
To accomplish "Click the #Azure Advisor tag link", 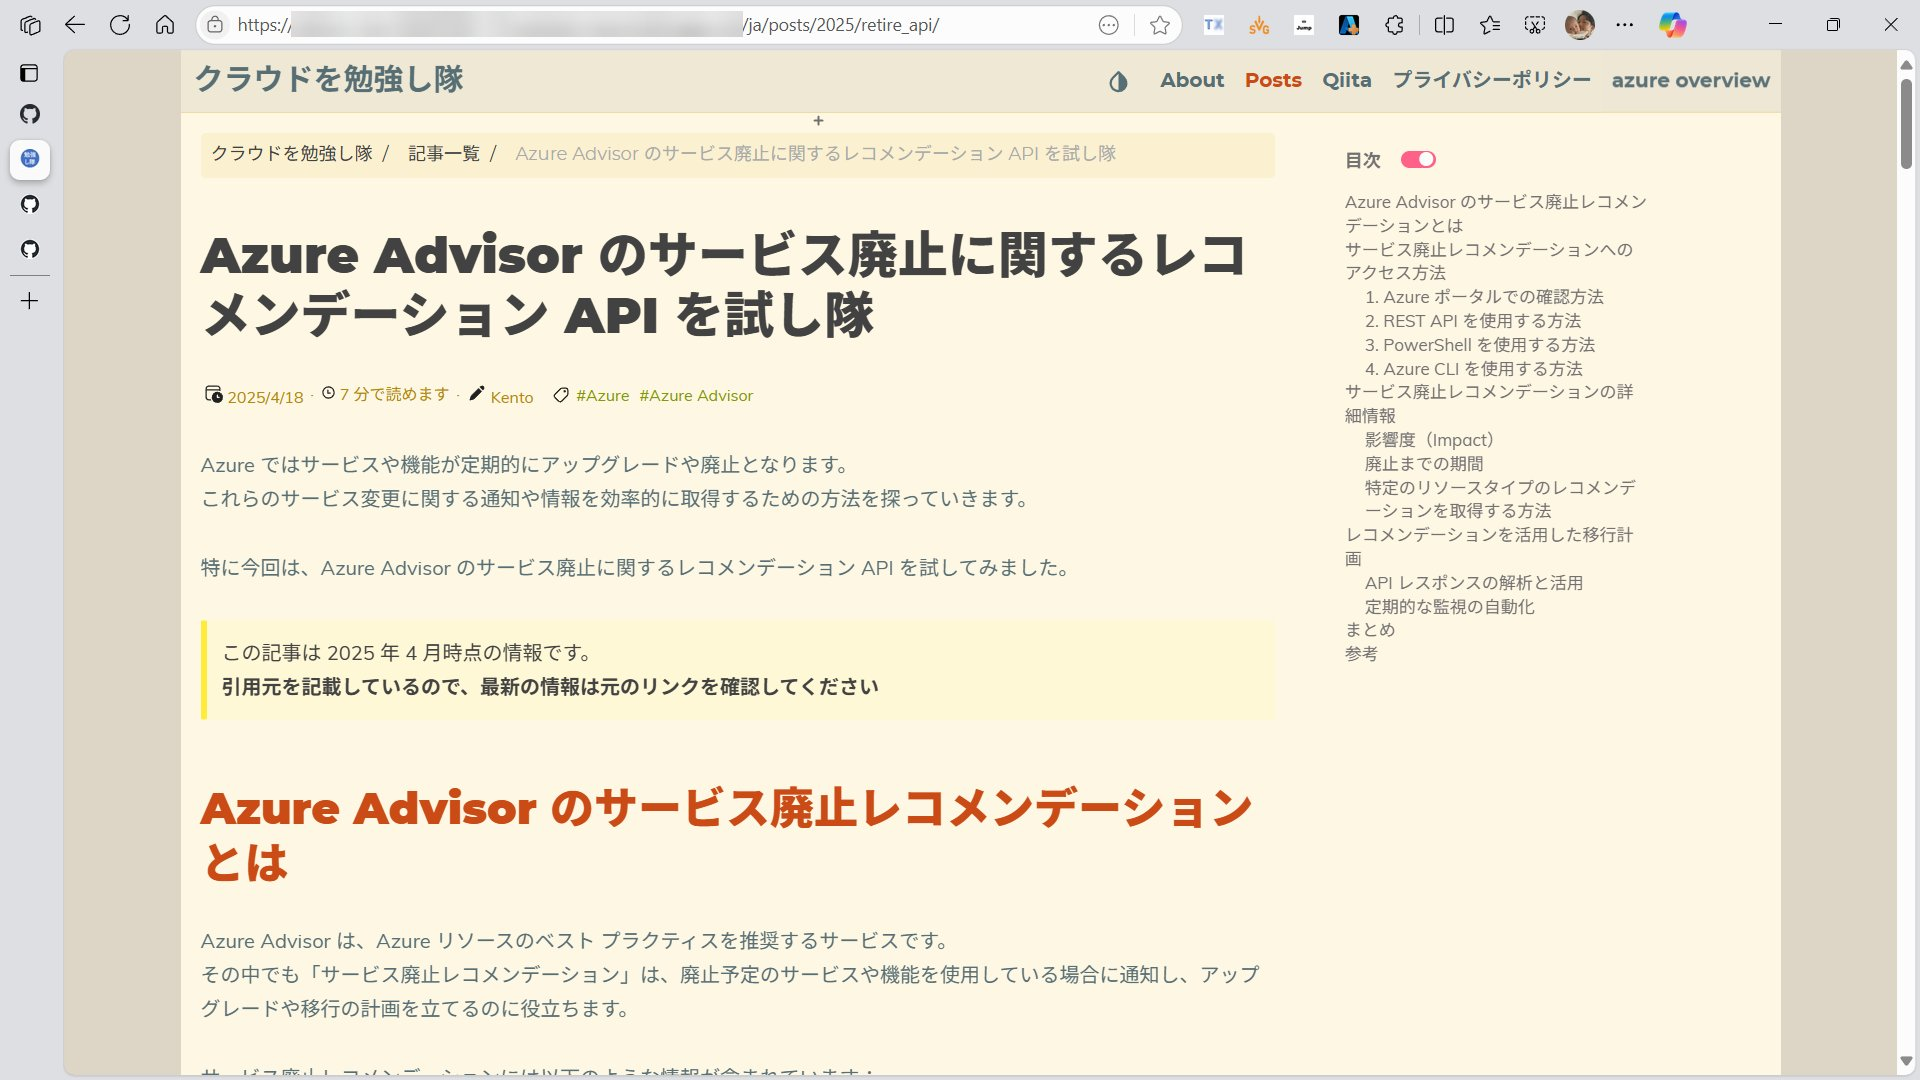I will tap(696, 396).
